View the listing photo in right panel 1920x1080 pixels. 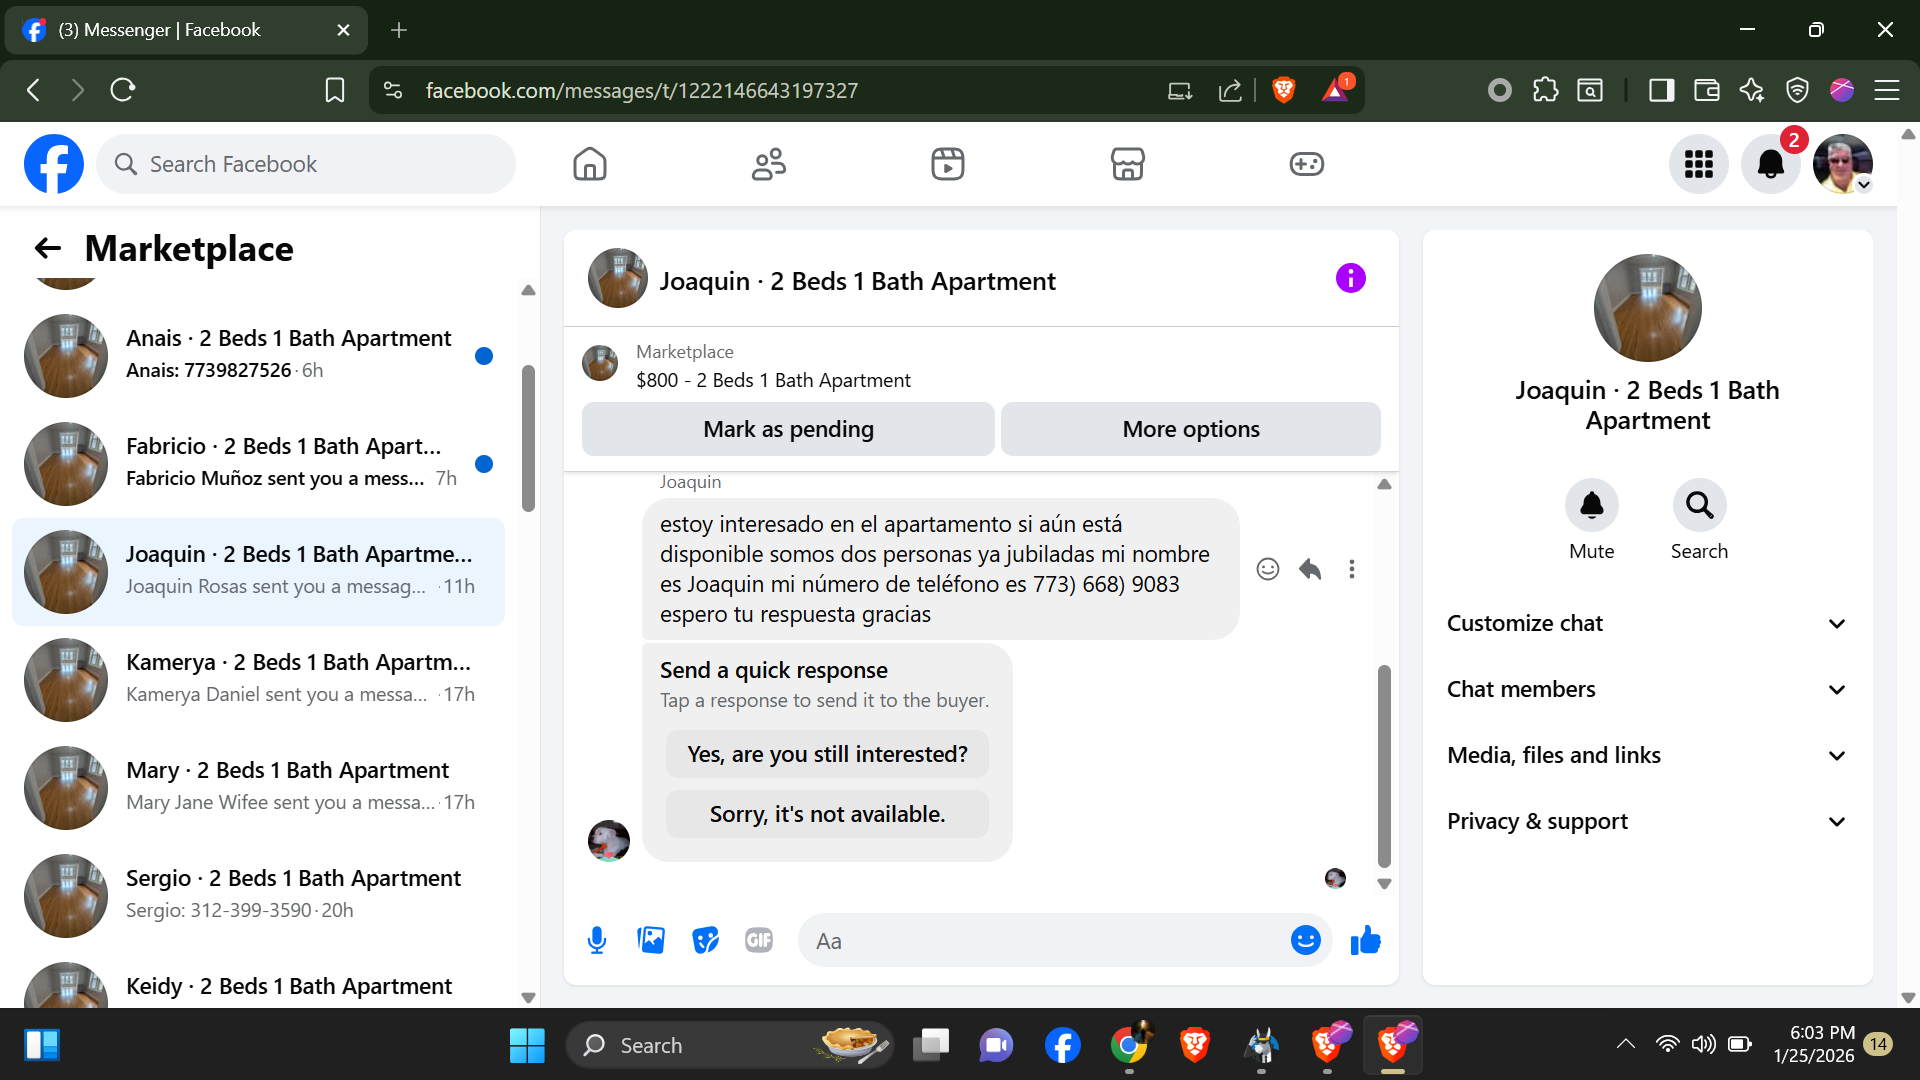coord(1647,308)
